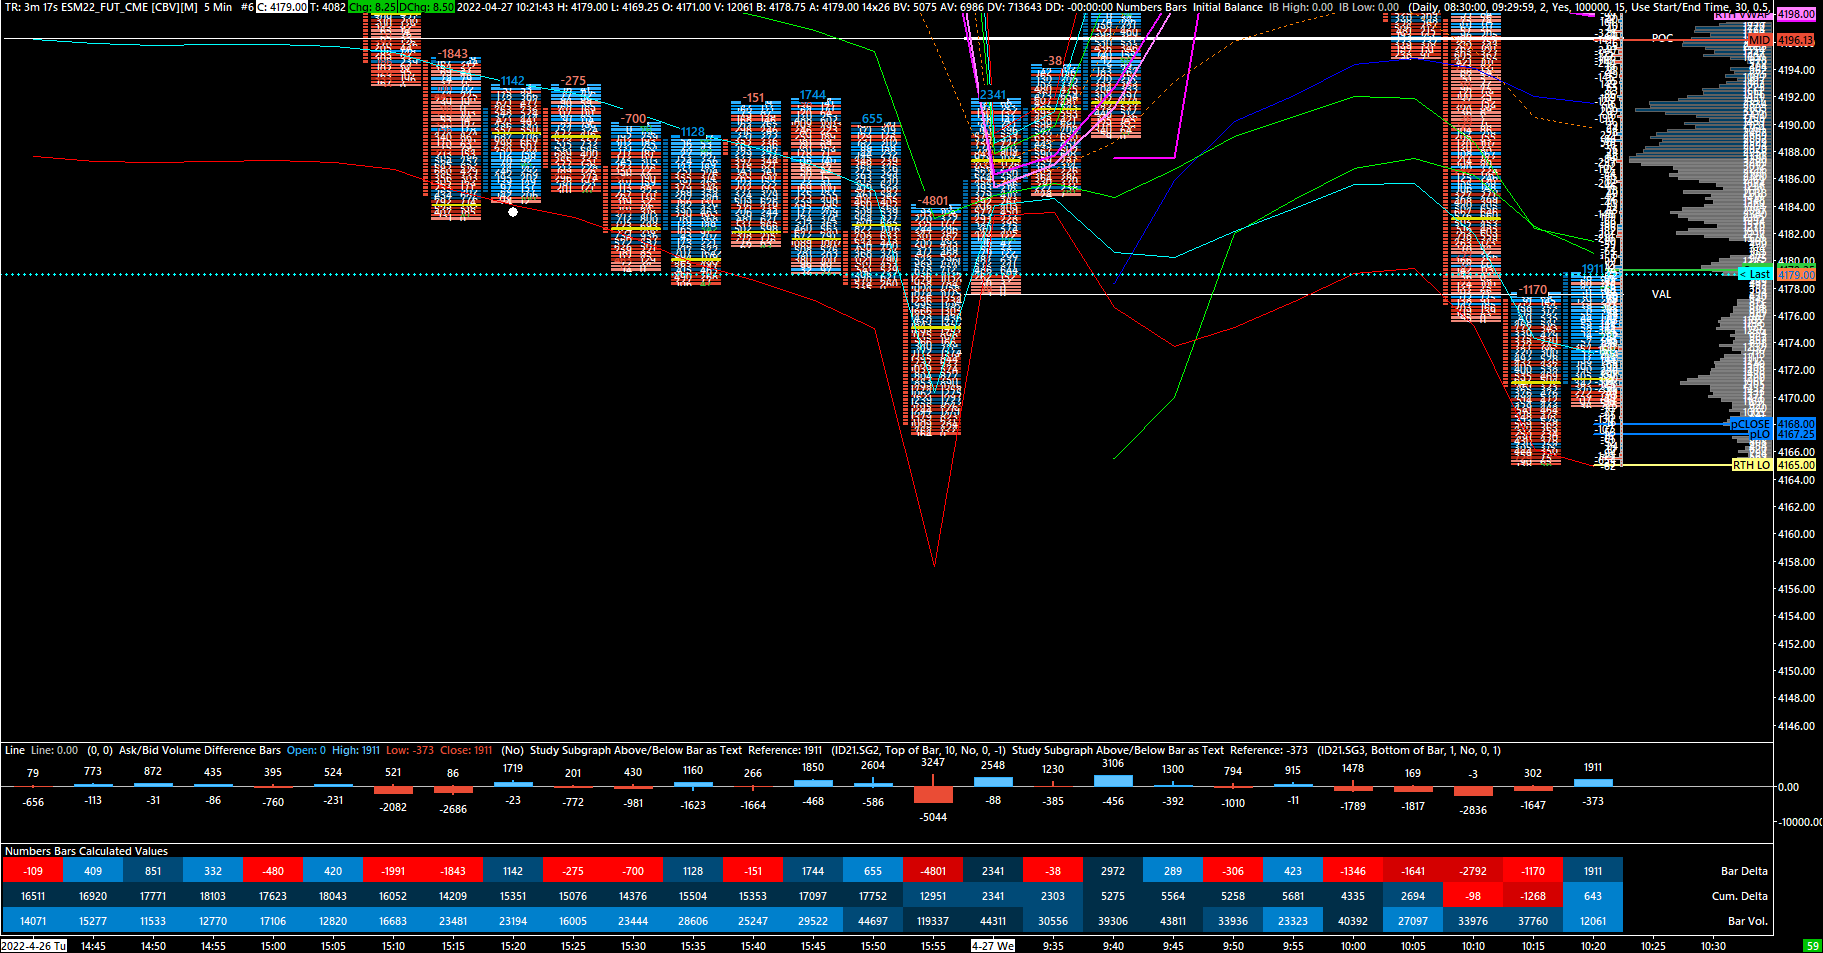
Task: Click the 'Numbers Bars Calculated Values' header
Action: click(86, 851)
